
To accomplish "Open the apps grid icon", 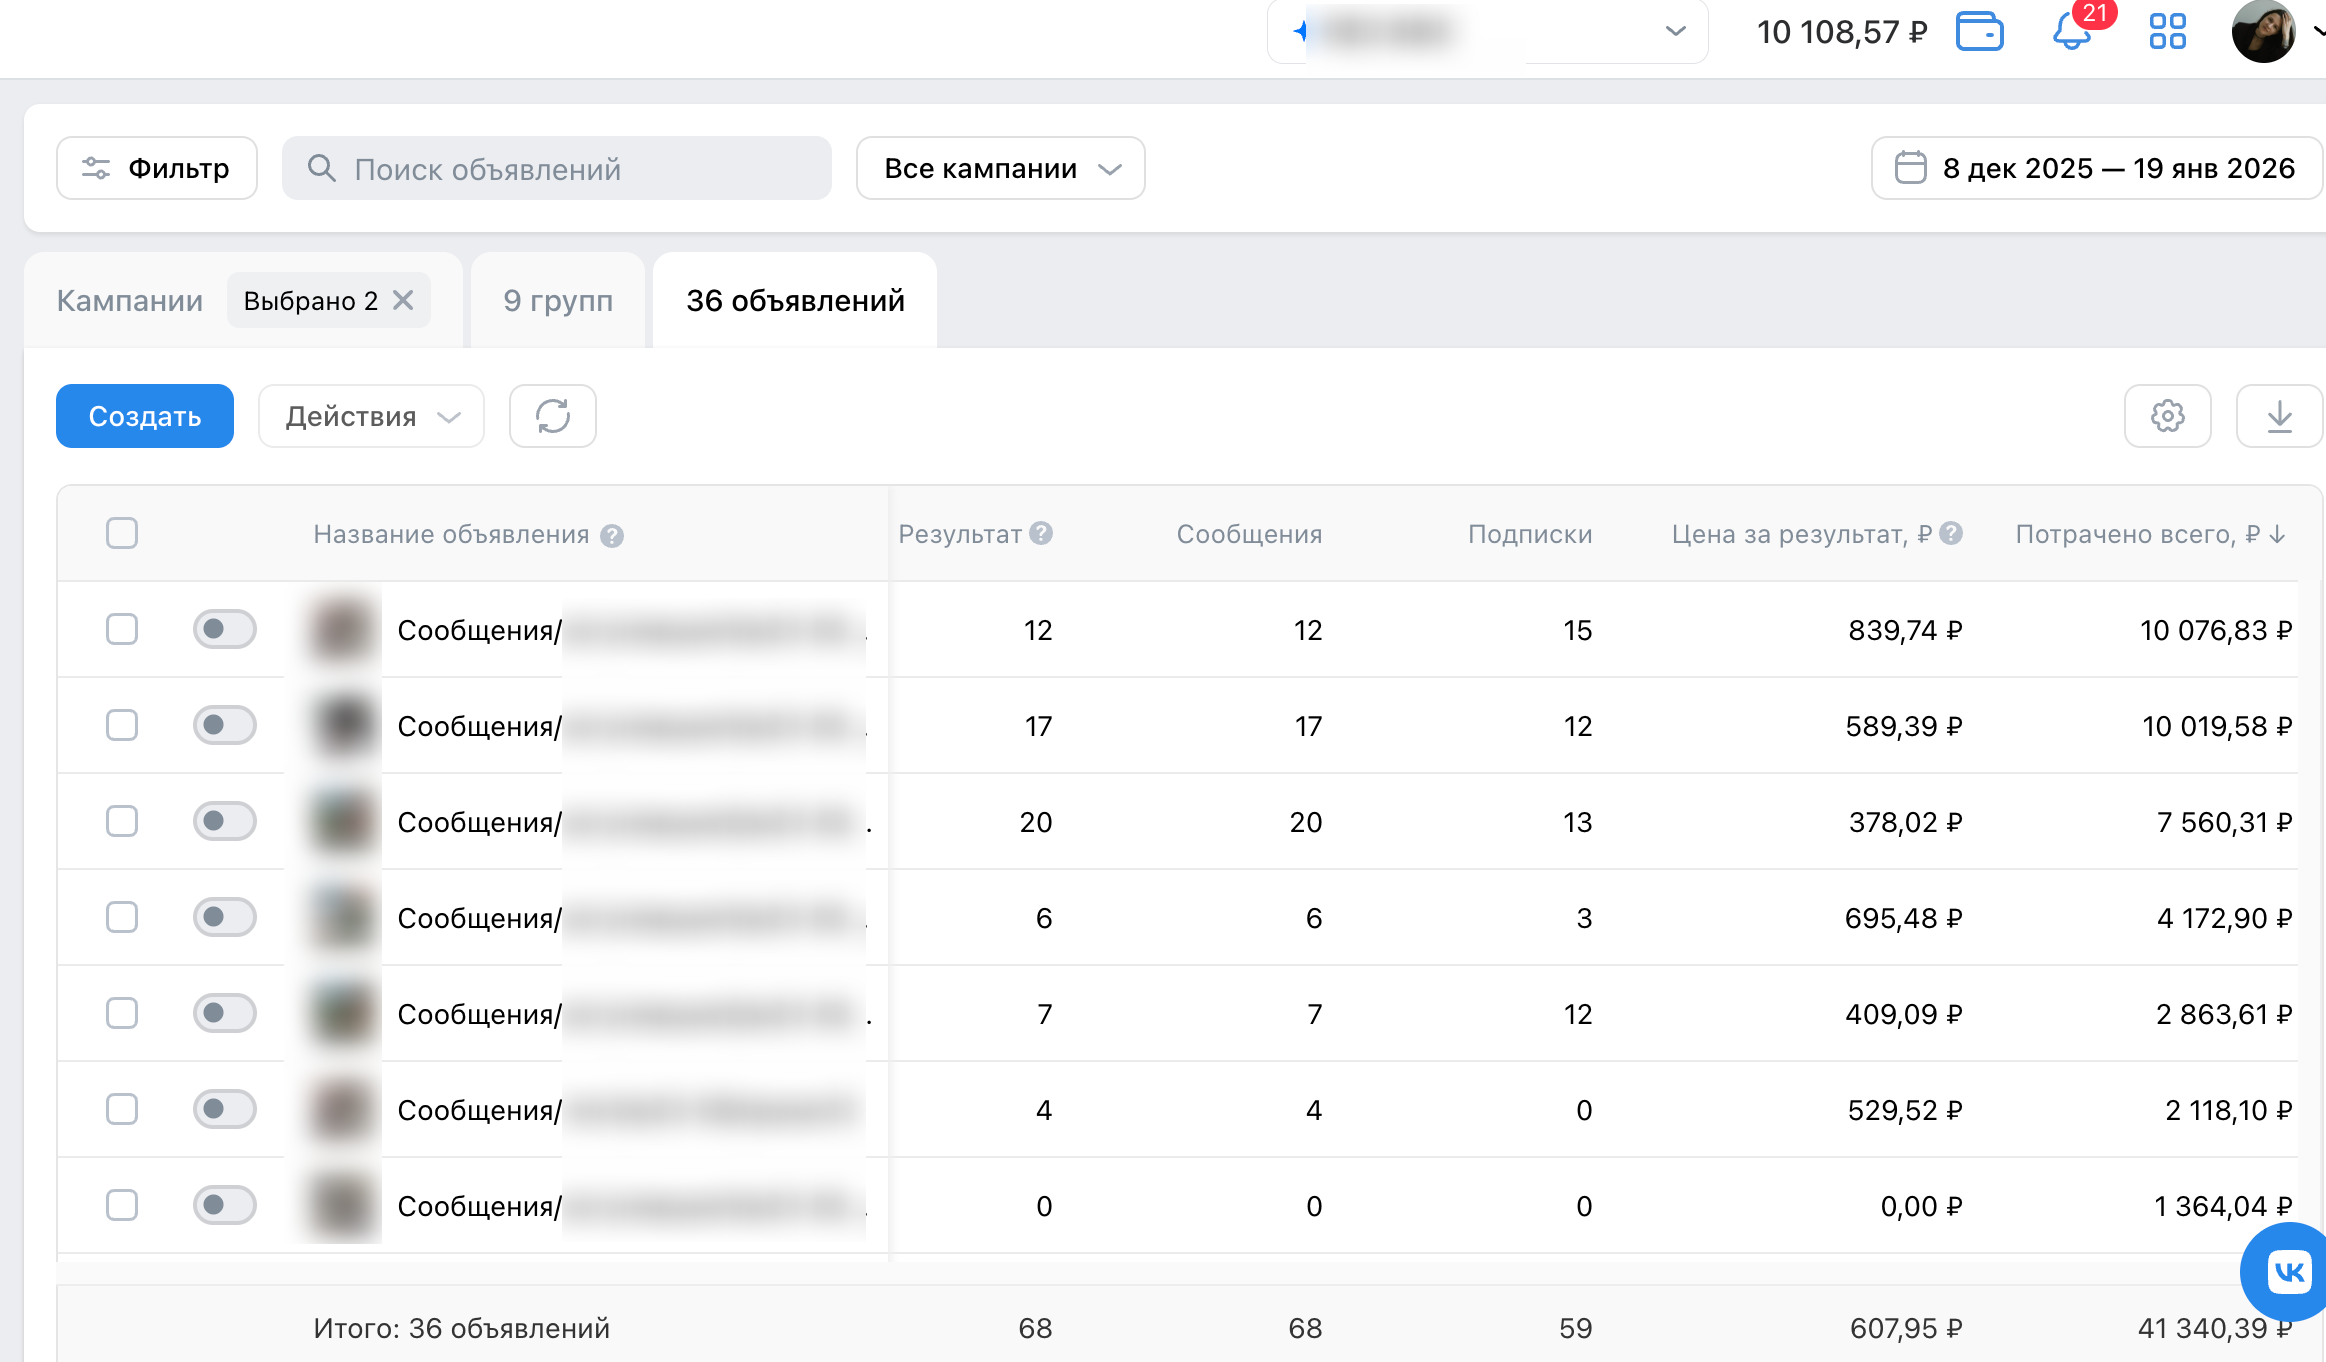I will click(x=2167, y=32).
